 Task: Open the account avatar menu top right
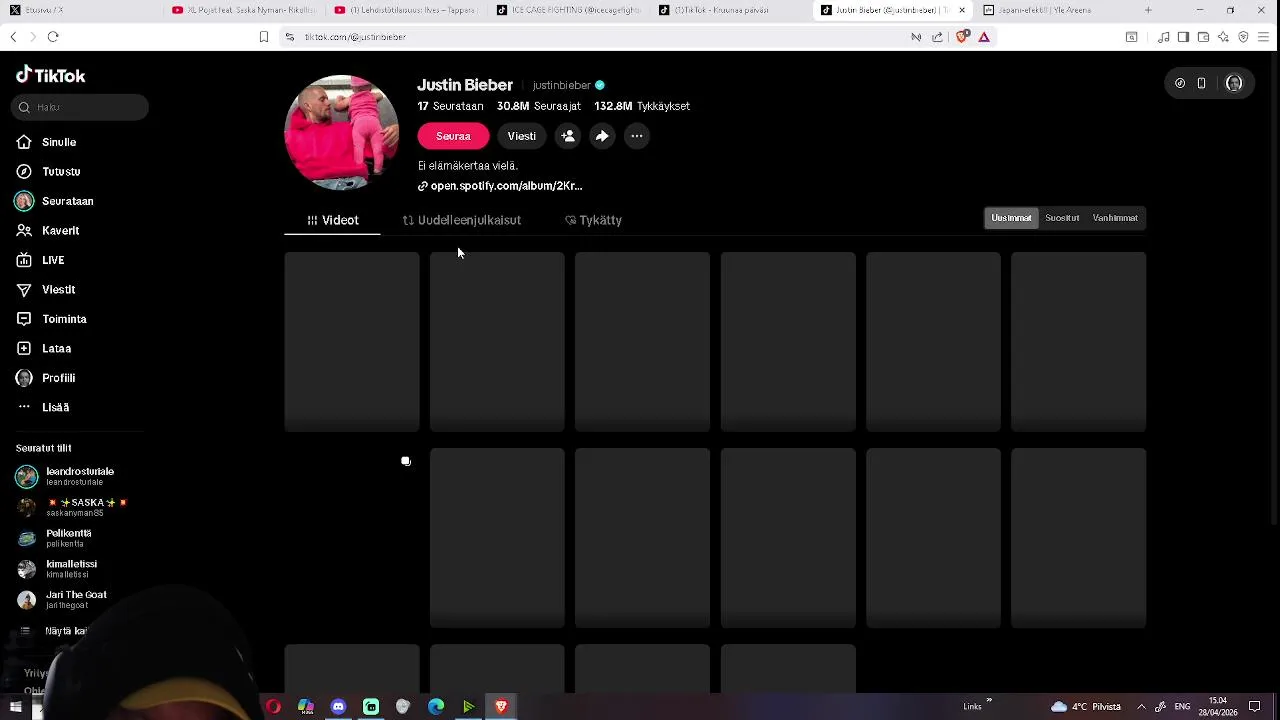[x=1234, y=84]
